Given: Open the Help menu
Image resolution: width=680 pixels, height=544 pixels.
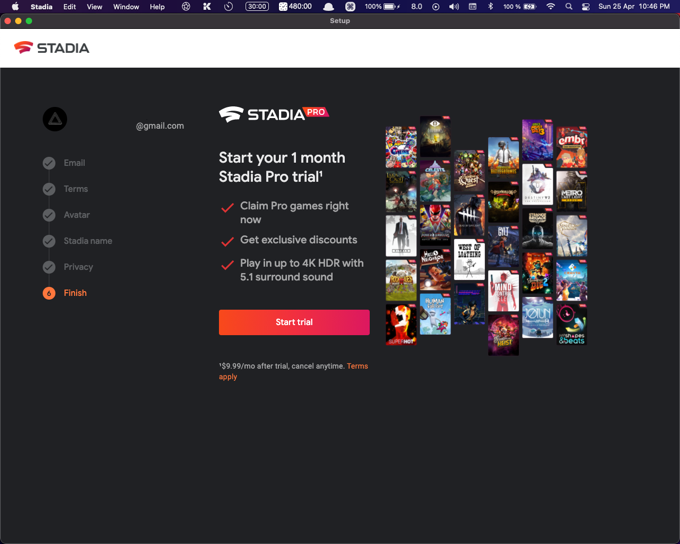Looking at the screenshot, I should point(157,7).
